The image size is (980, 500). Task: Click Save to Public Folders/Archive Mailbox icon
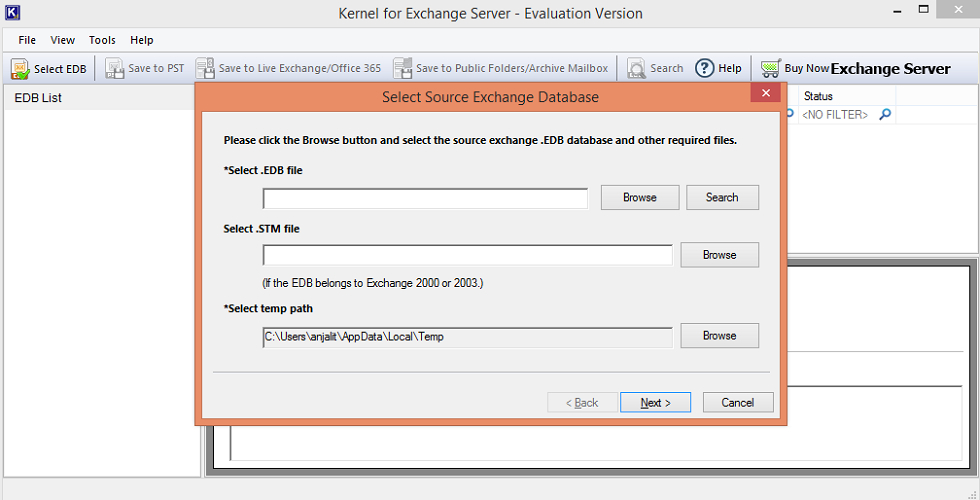(402, 69)
